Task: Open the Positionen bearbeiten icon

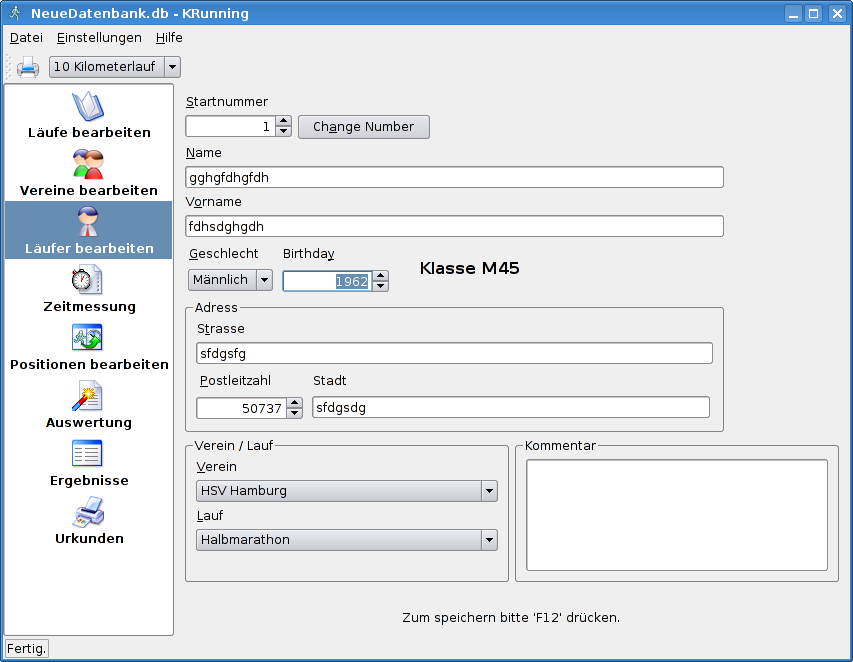Action: 87,337
